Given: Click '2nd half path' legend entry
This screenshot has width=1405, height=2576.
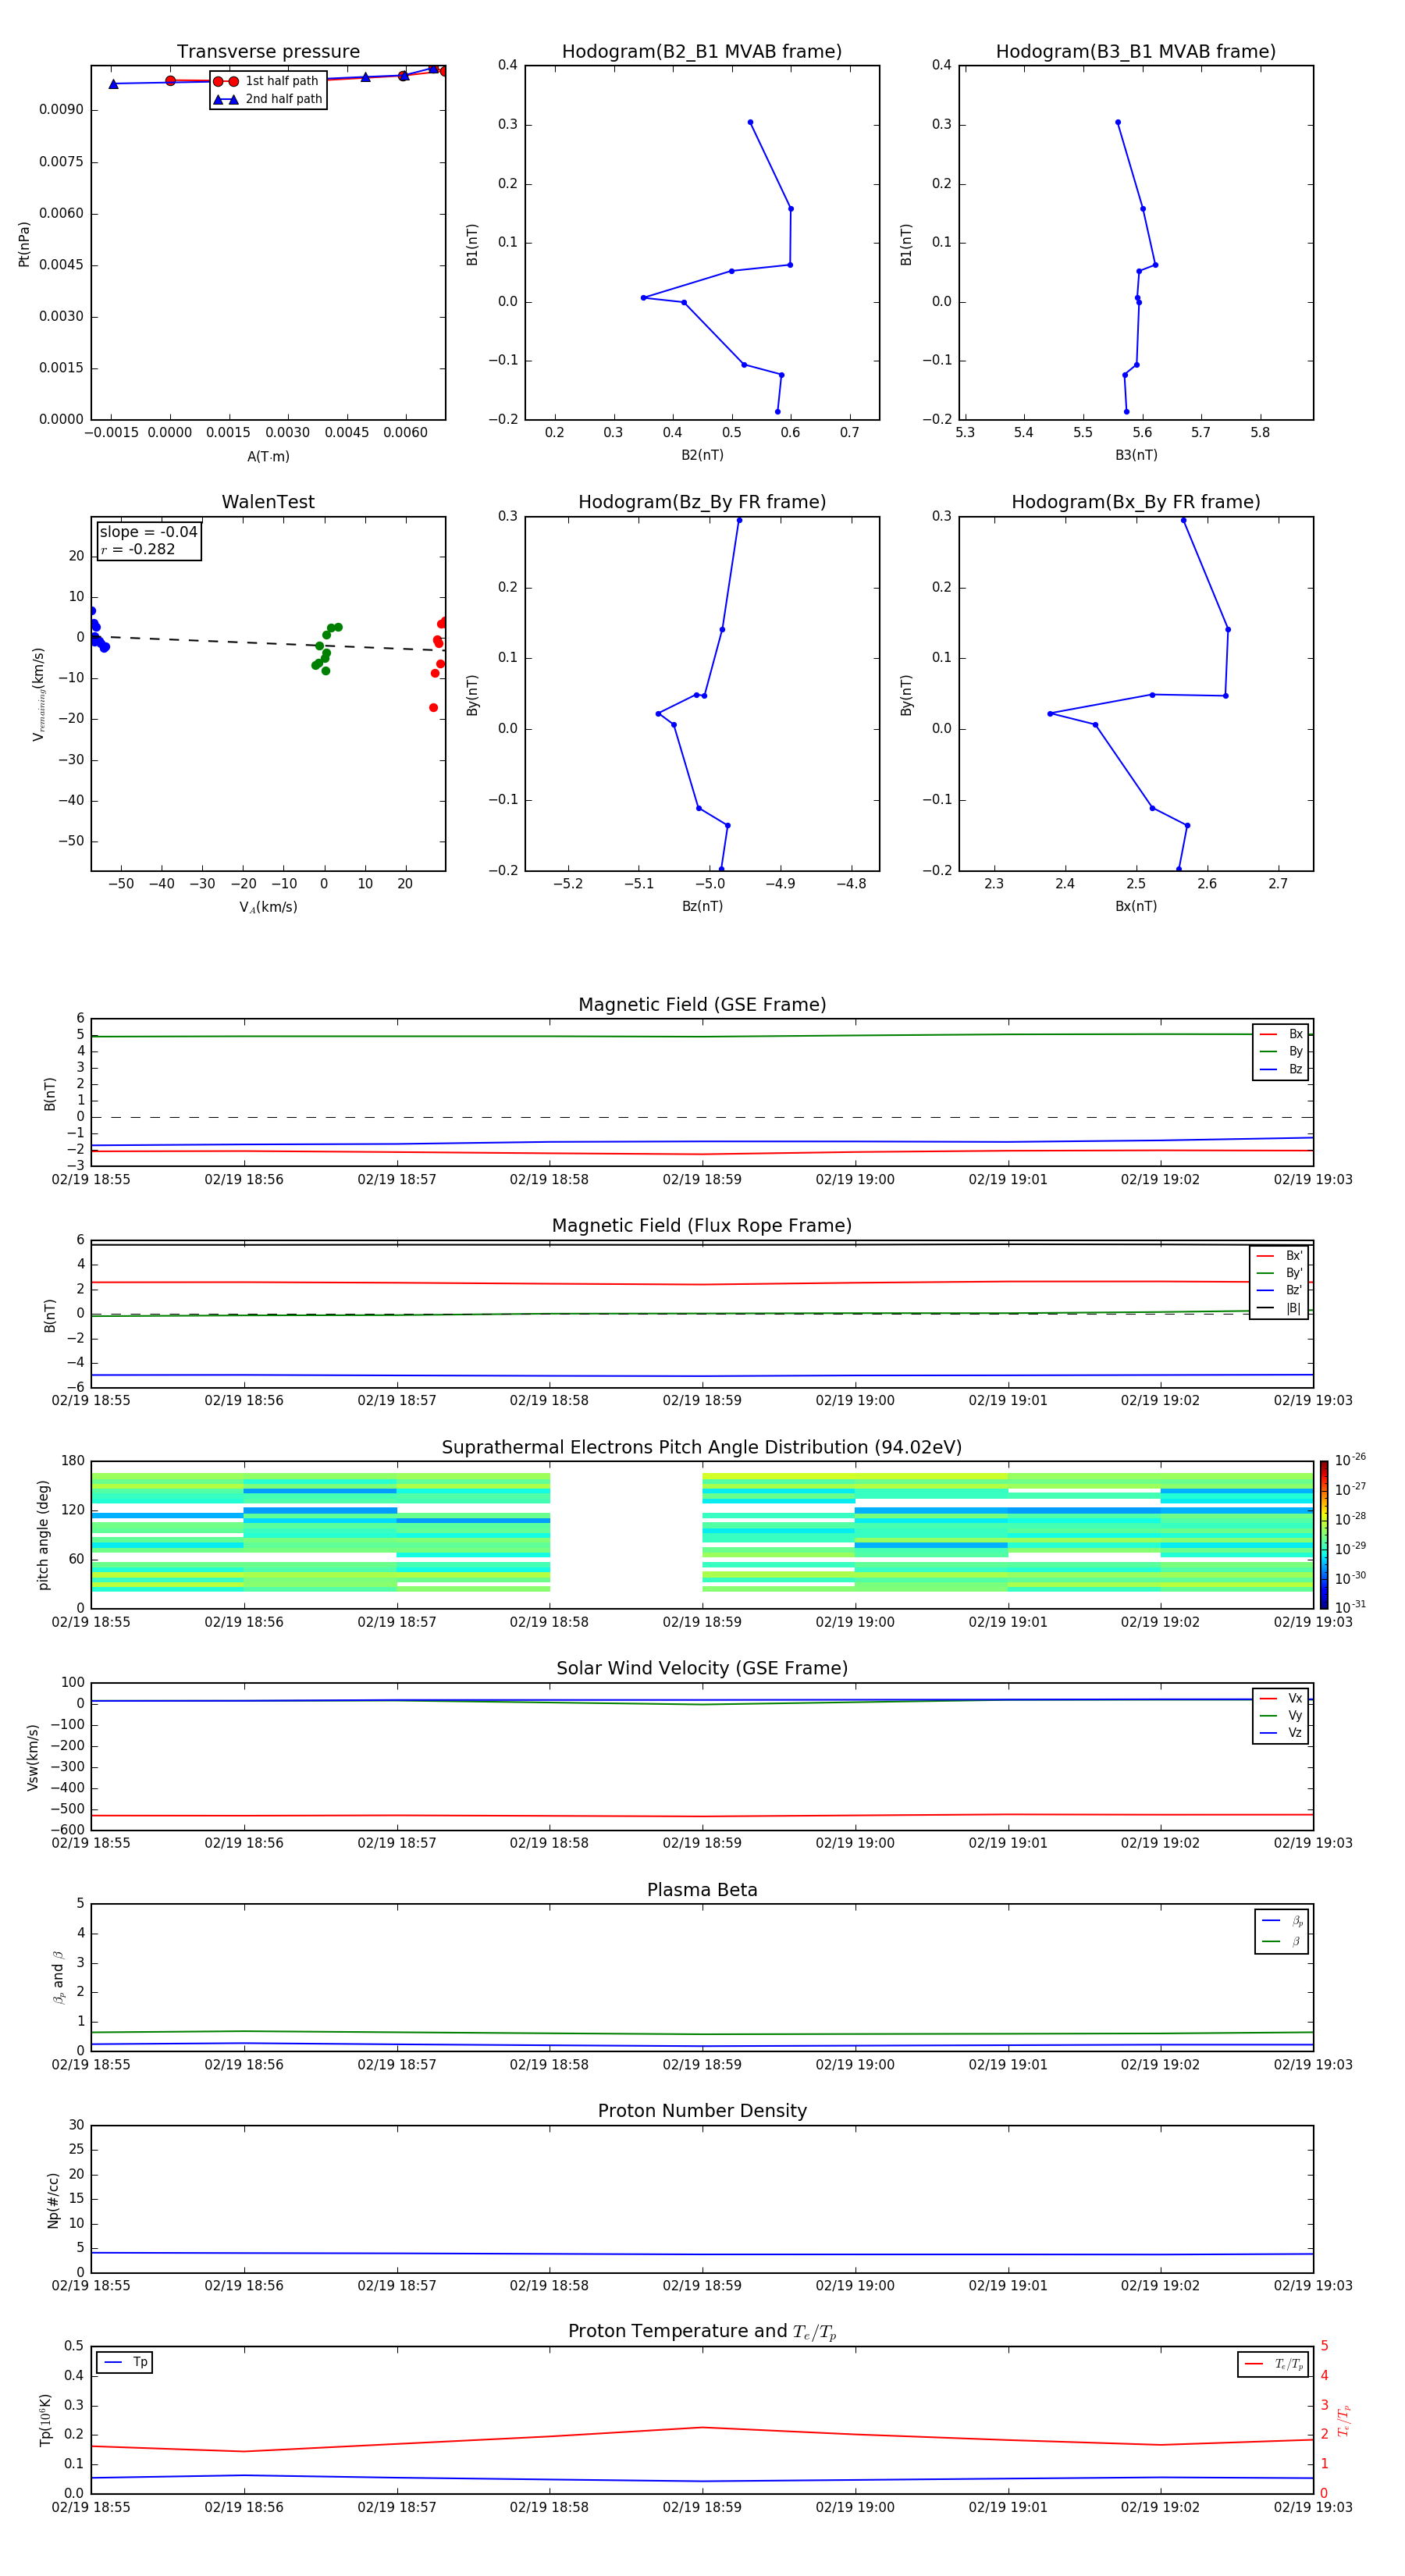Looking at the screenshot, I should click(x=268, y=99).
